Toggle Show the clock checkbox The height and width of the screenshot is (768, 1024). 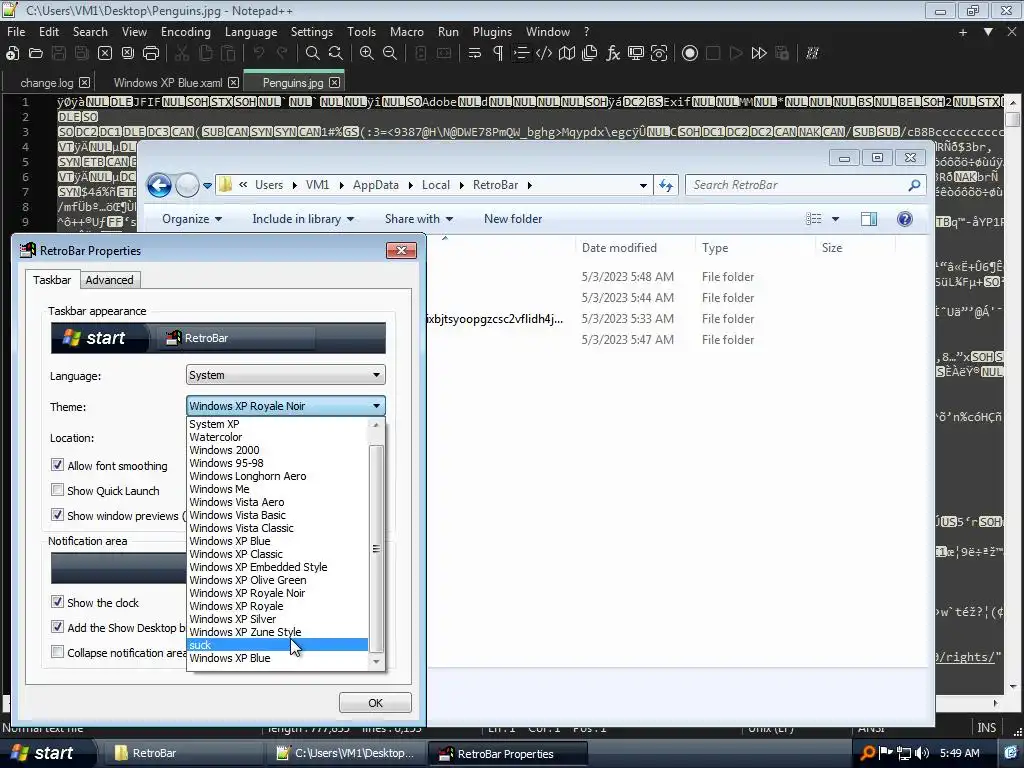pos(57,601)
